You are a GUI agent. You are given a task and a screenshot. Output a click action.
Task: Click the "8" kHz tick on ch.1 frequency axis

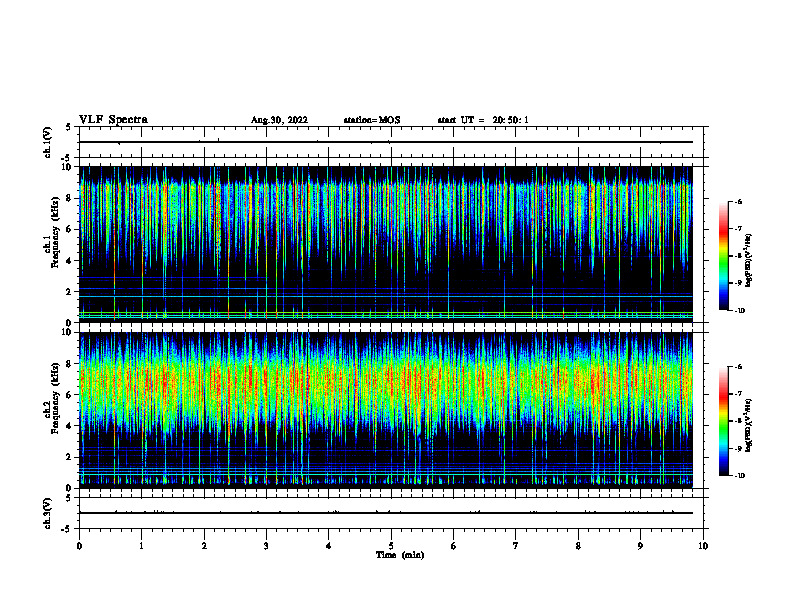click(x=70, y=198)
